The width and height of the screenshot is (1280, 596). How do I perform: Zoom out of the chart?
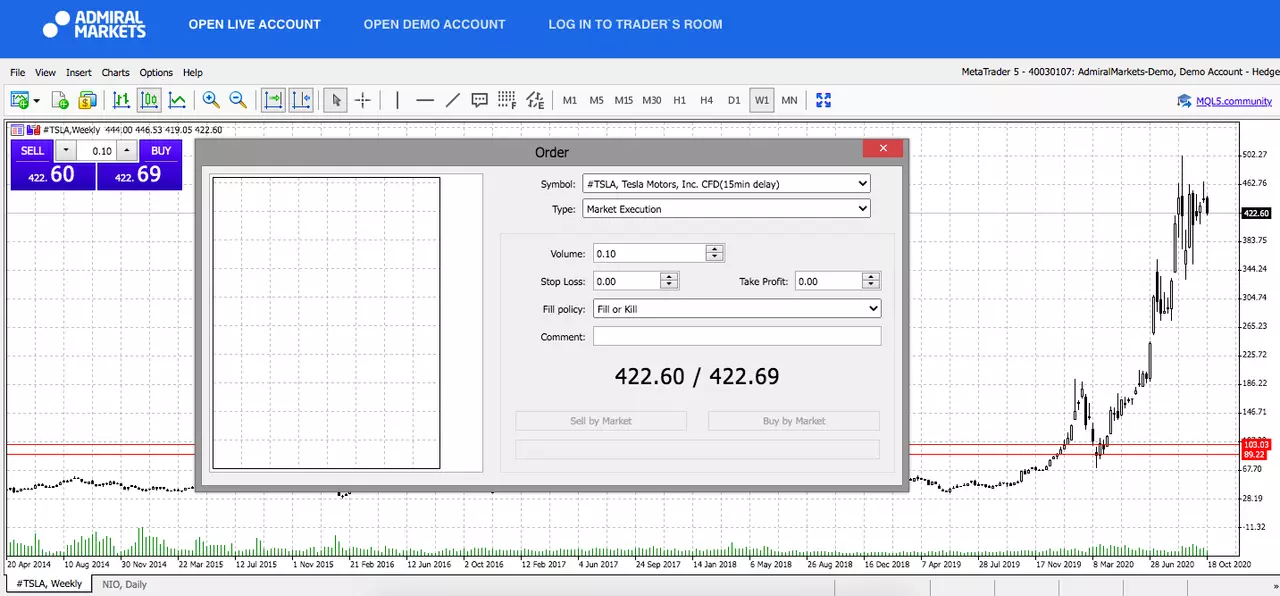(x=238, y=100)
